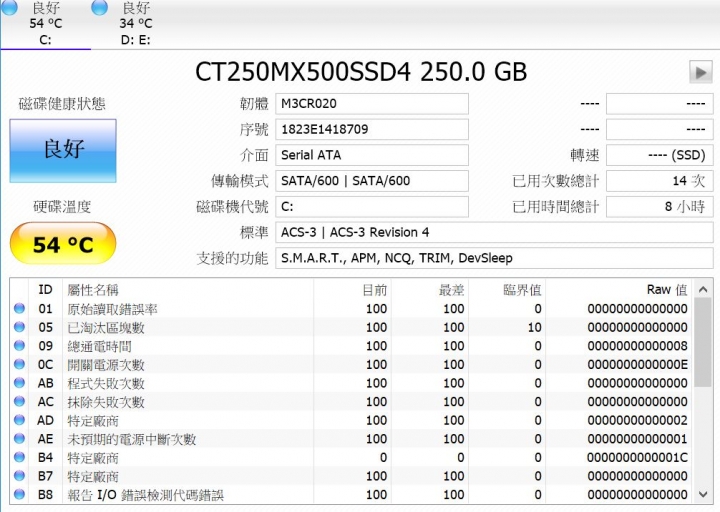Click the yellow 54 °C temperature indicator

click(63, 243)
